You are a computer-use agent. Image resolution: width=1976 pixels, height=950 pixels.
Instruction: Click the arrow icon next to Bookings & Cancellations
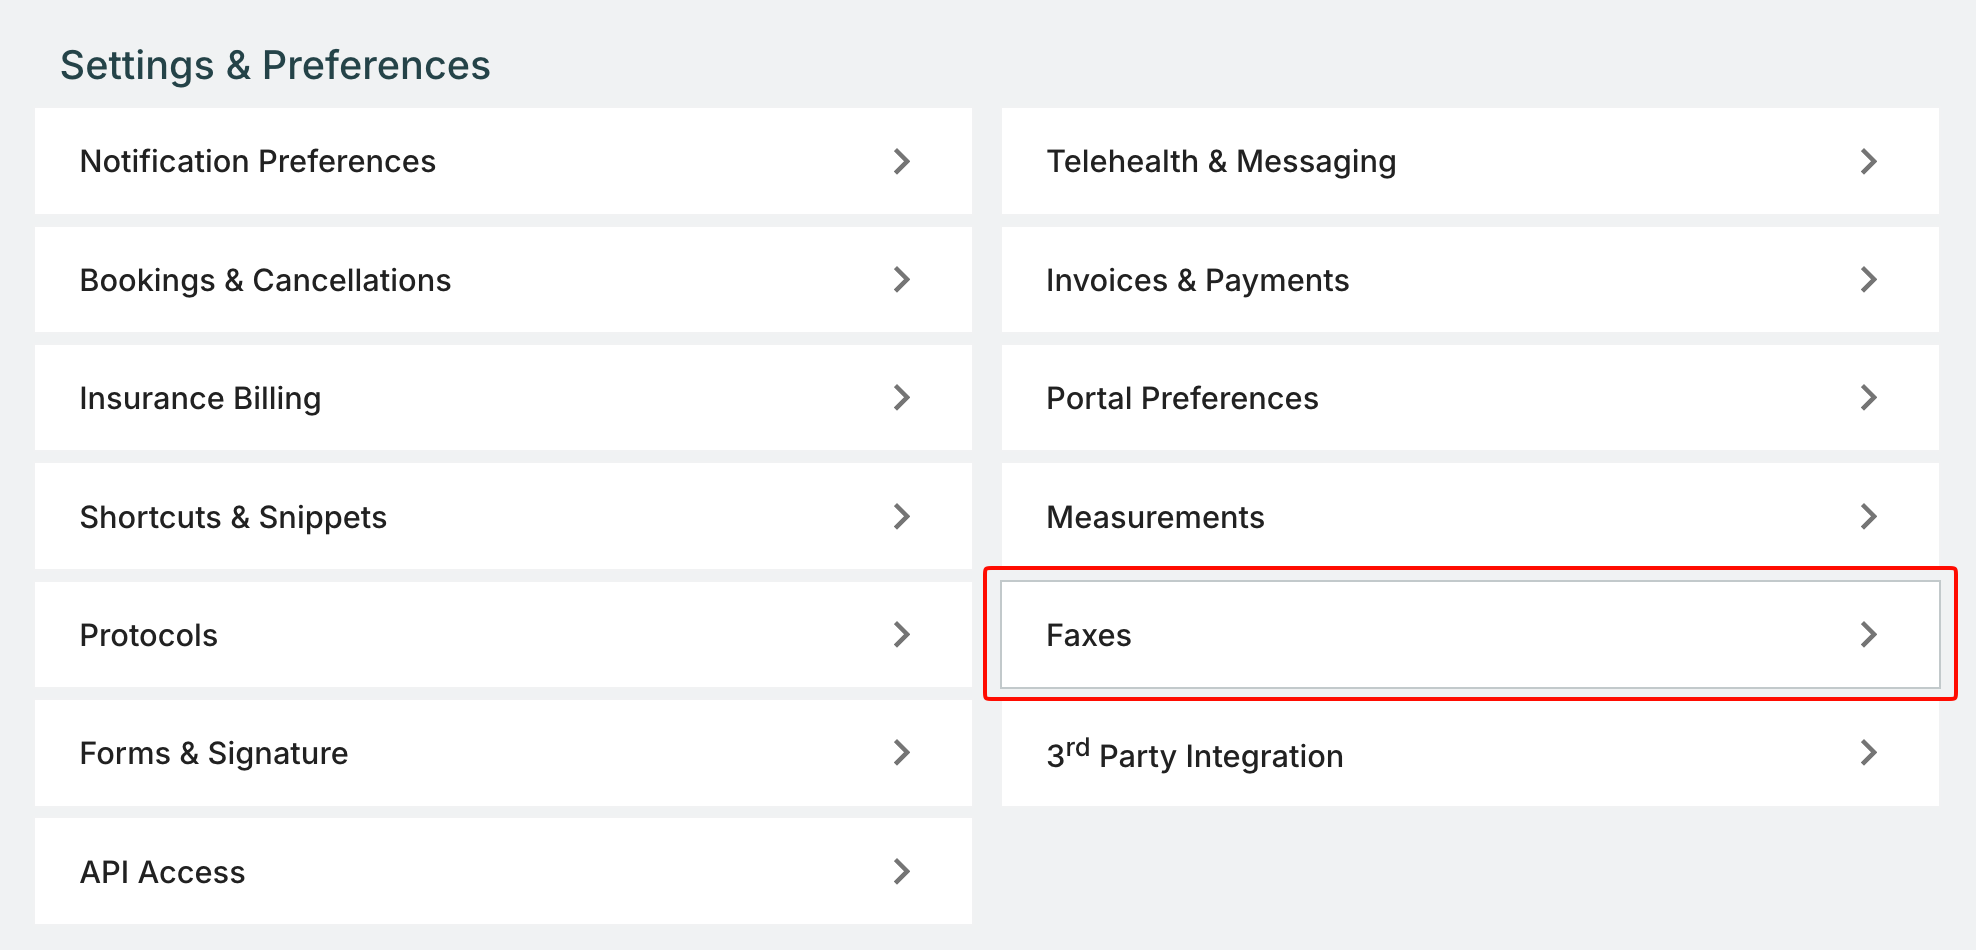click(x=901, y=280)
